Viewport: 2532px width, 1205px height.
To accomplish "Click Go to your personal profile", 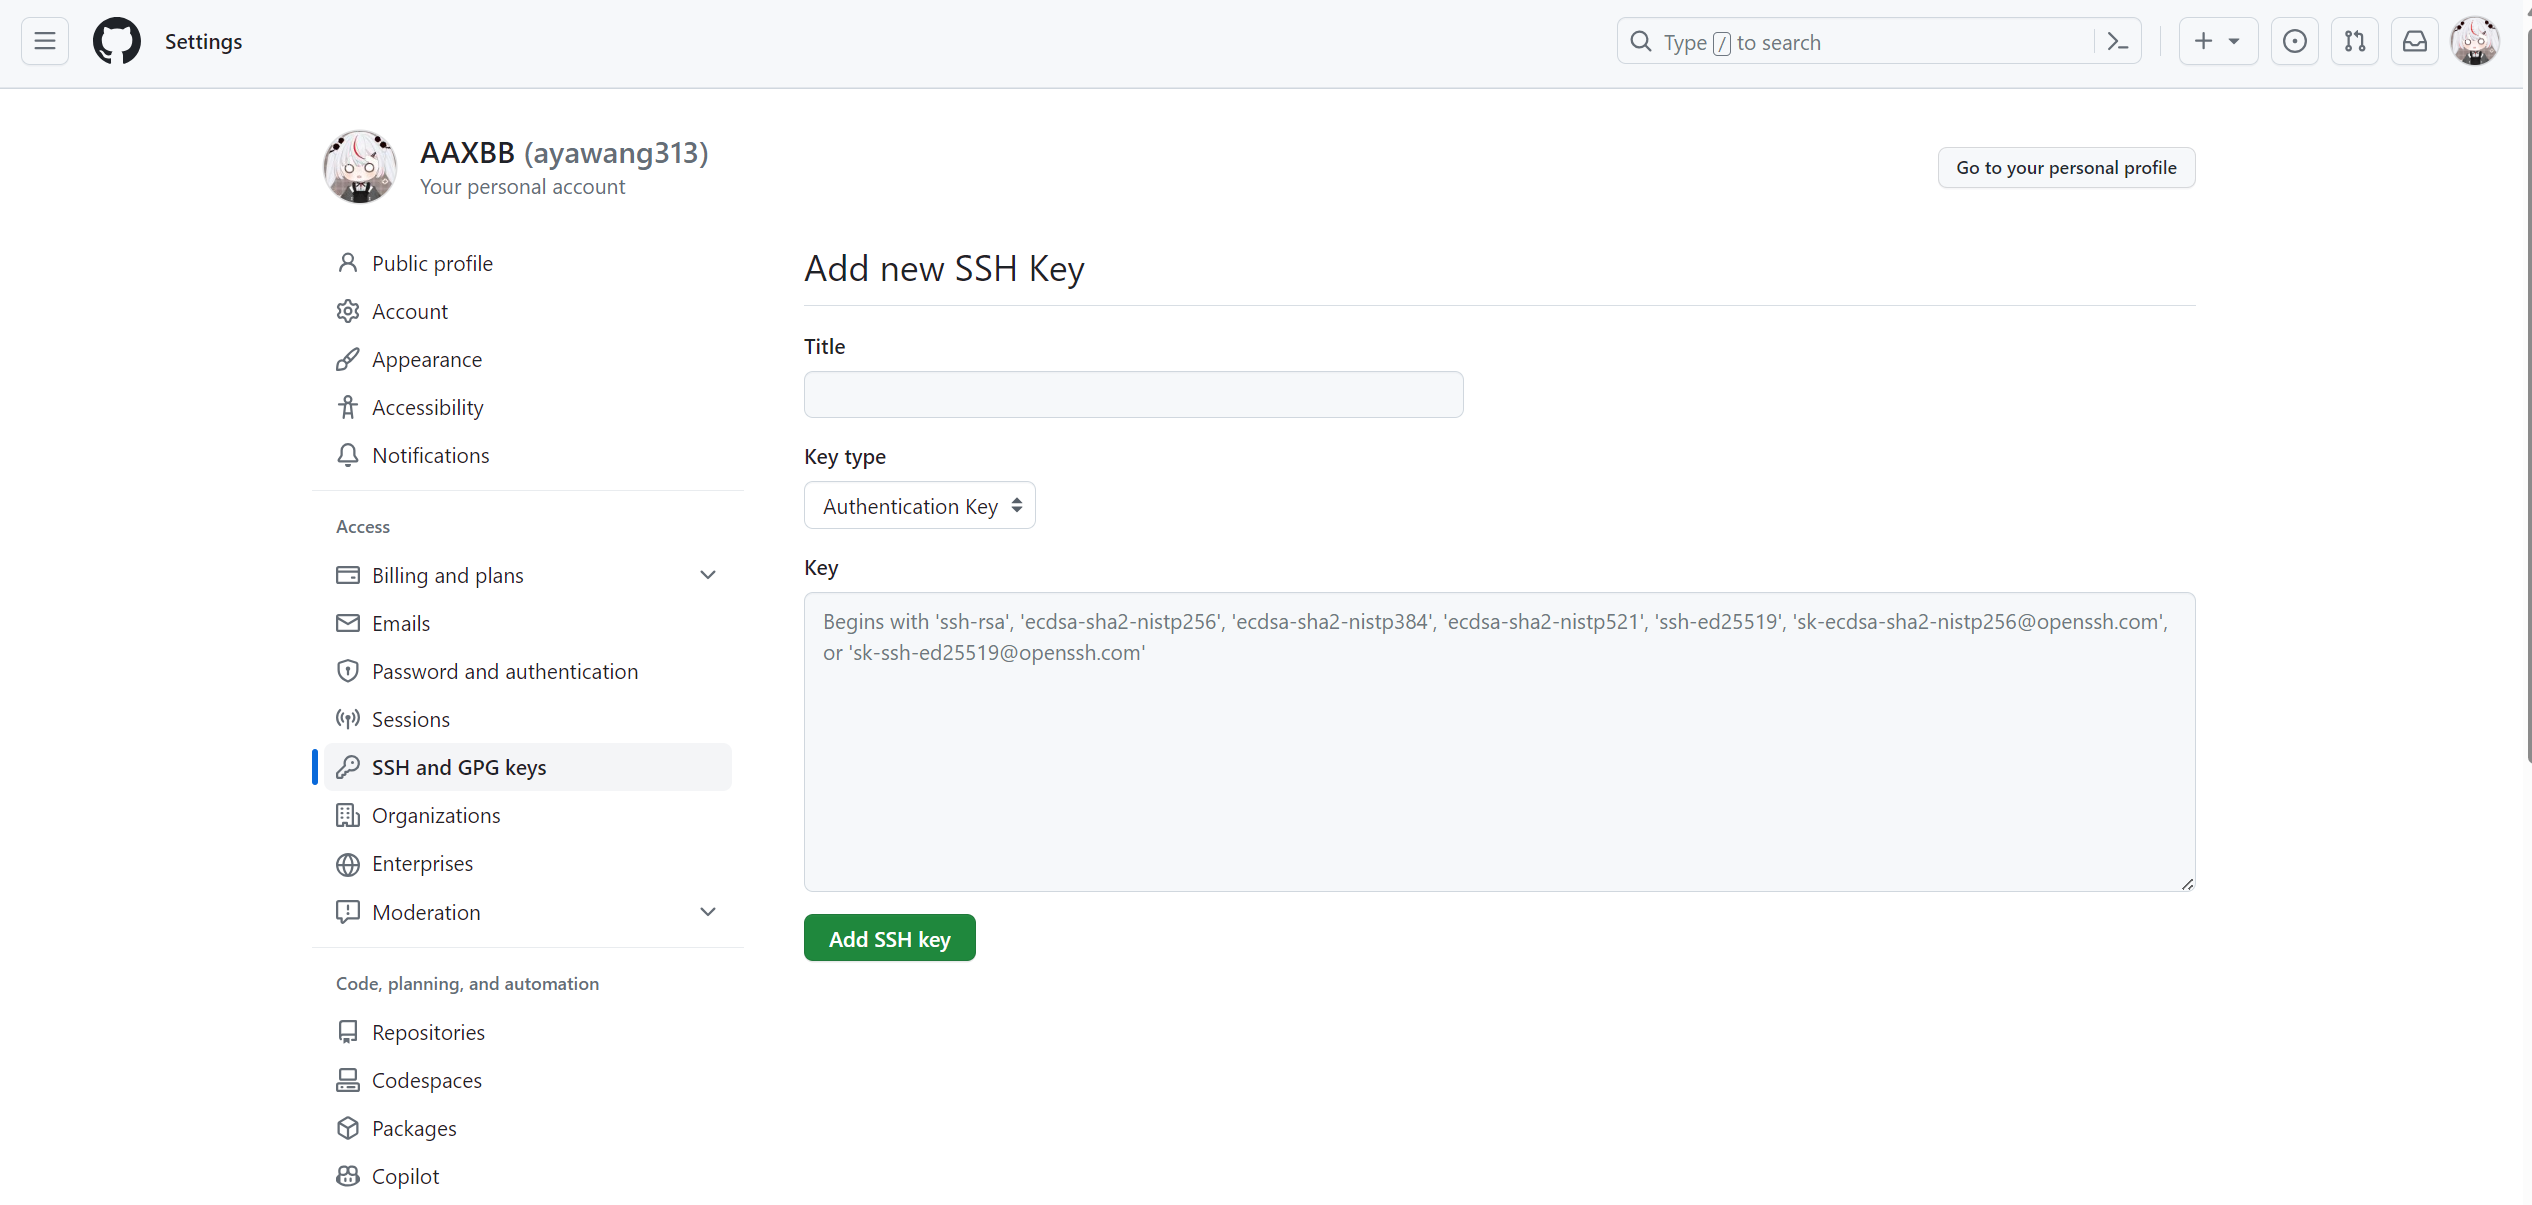I will click(2065, 168).
